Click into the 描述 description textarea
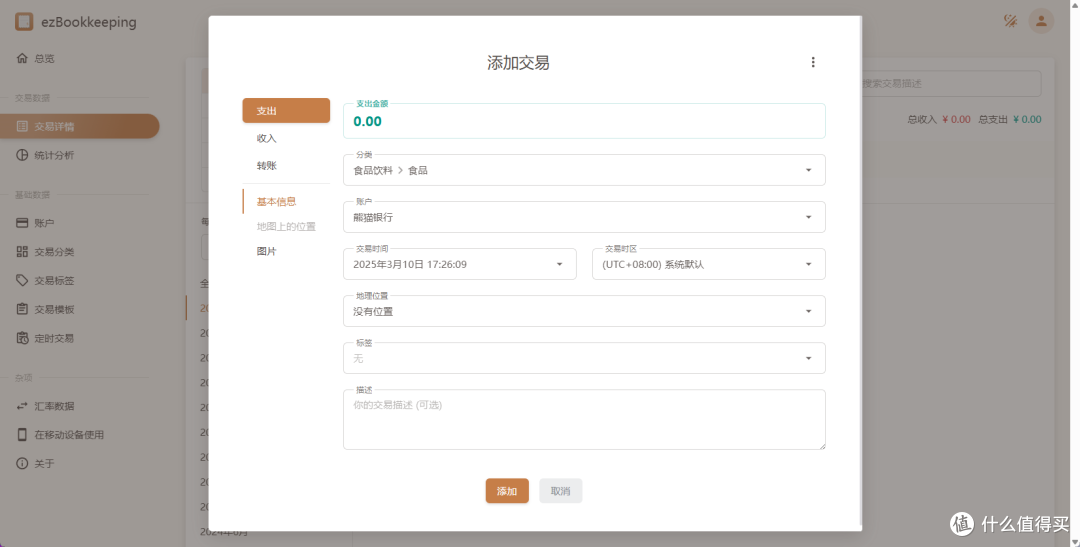 [584, 420]
